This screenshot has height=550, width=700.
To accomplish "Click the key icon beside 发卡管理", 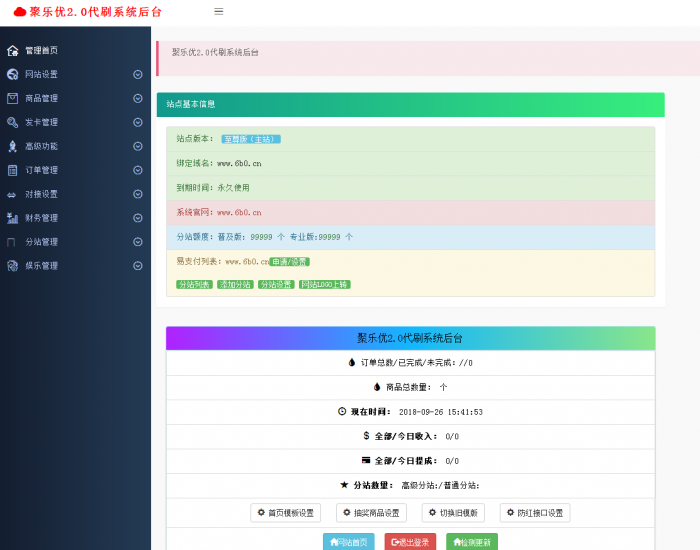I will pyautogui.click(x=13, y=122).
